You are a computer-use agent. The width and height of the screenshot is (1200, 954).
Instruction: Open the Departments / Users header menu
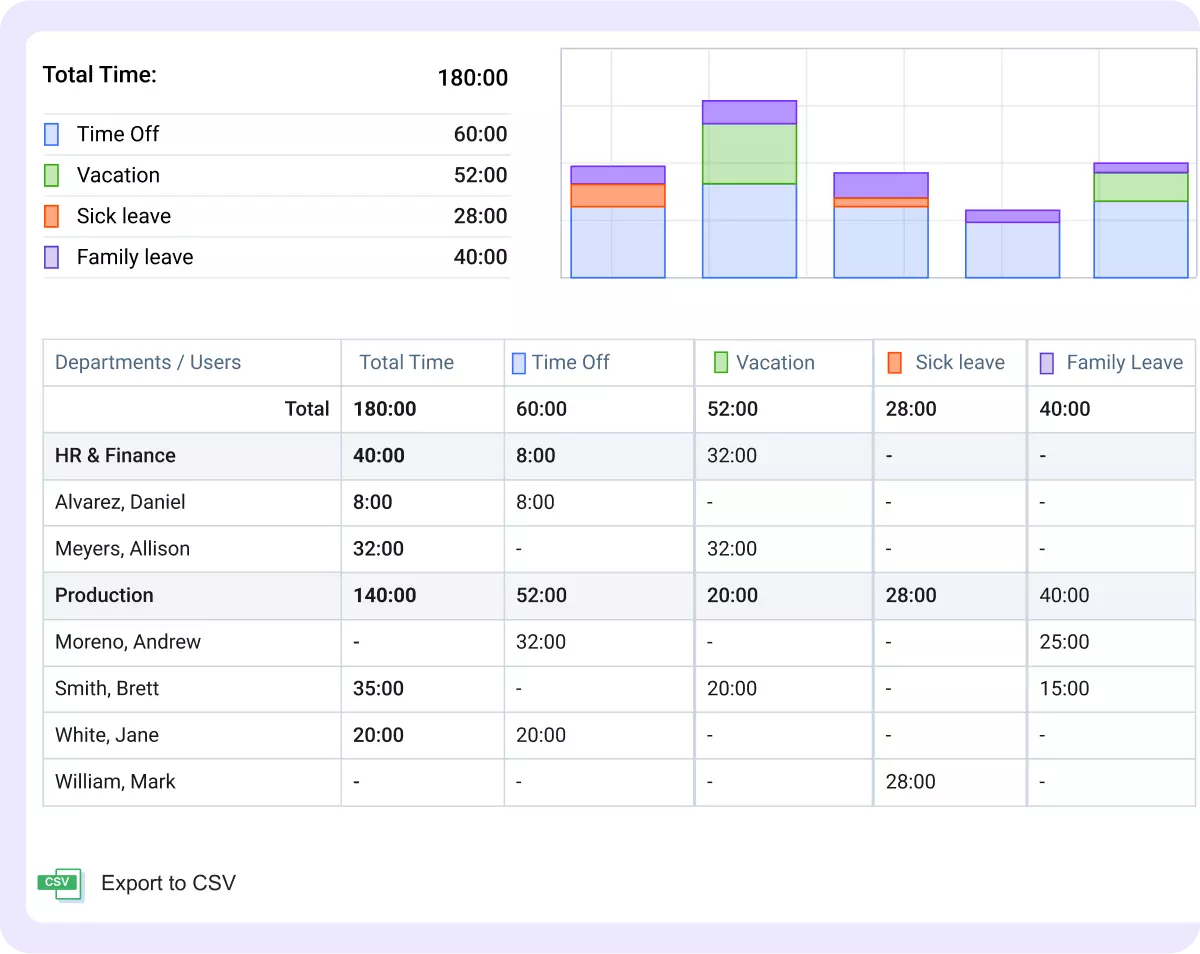pyautogui.click(x=147, y=362)
